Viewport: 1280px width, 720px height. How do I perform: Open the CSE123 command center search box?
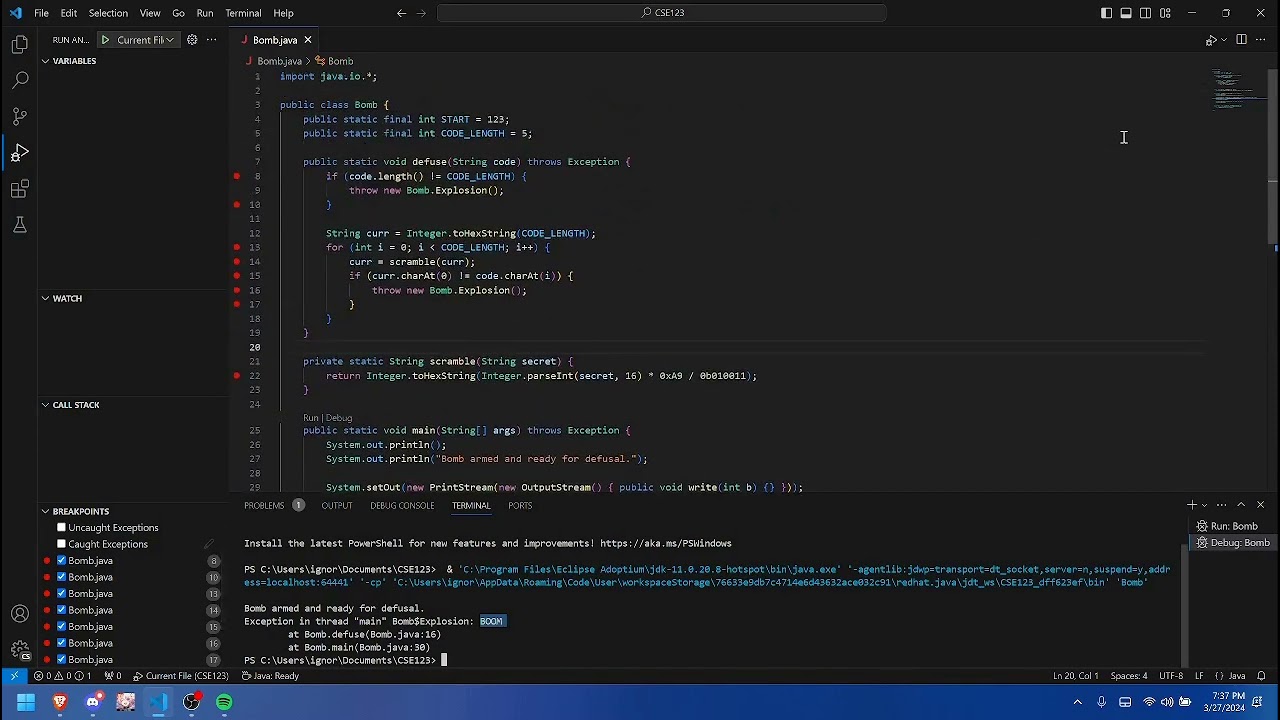662,13
